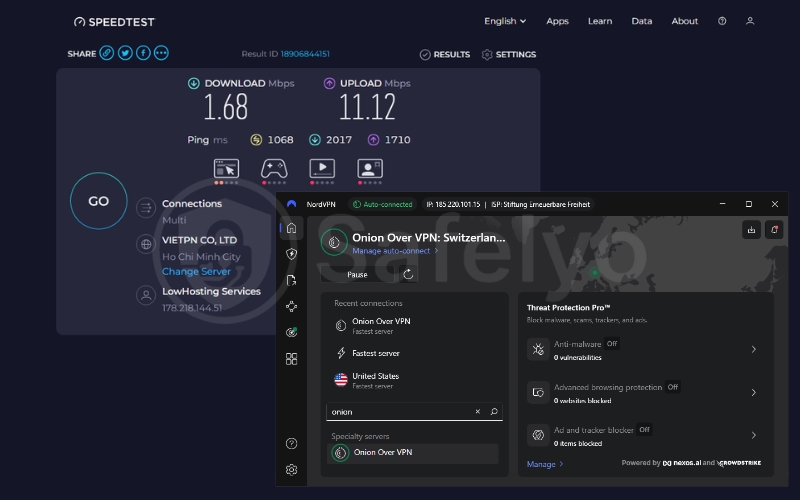Click the download ping value 2017
The height and width of the screenshot is (500, 800).
pyautogui.click(x=339, y=140)
